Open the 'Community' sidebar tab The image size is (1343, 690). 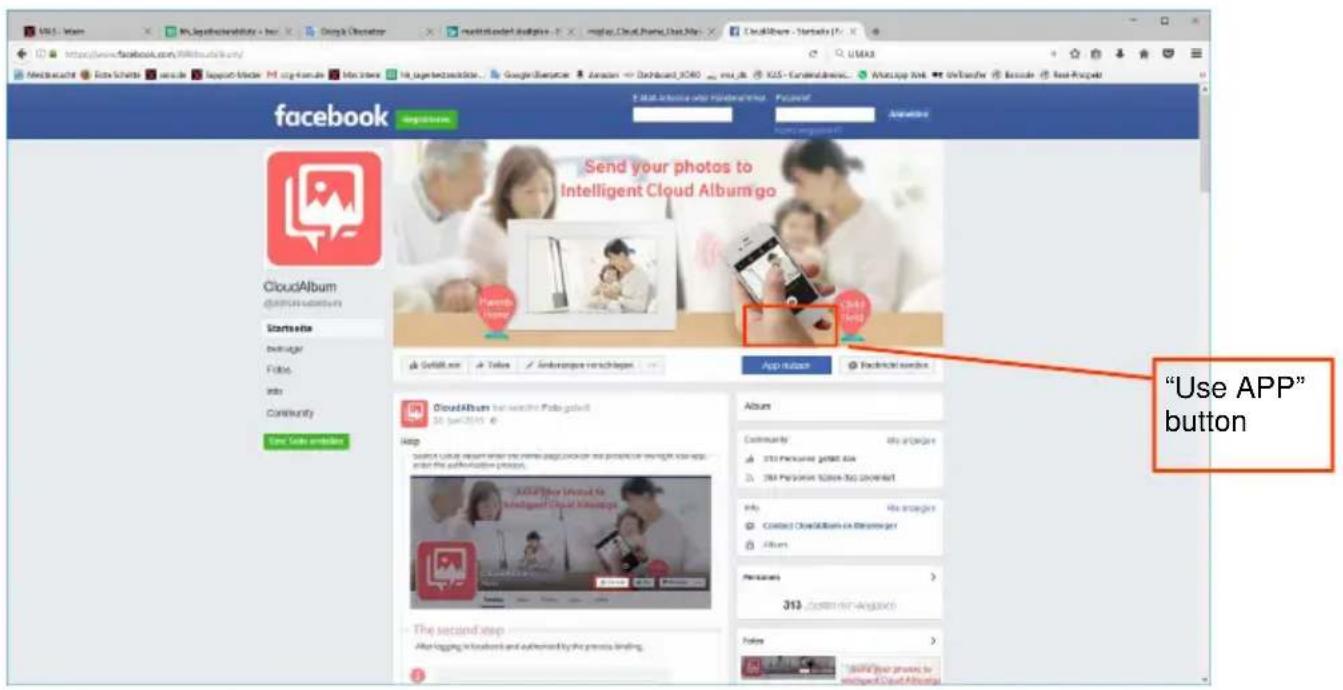290,413
